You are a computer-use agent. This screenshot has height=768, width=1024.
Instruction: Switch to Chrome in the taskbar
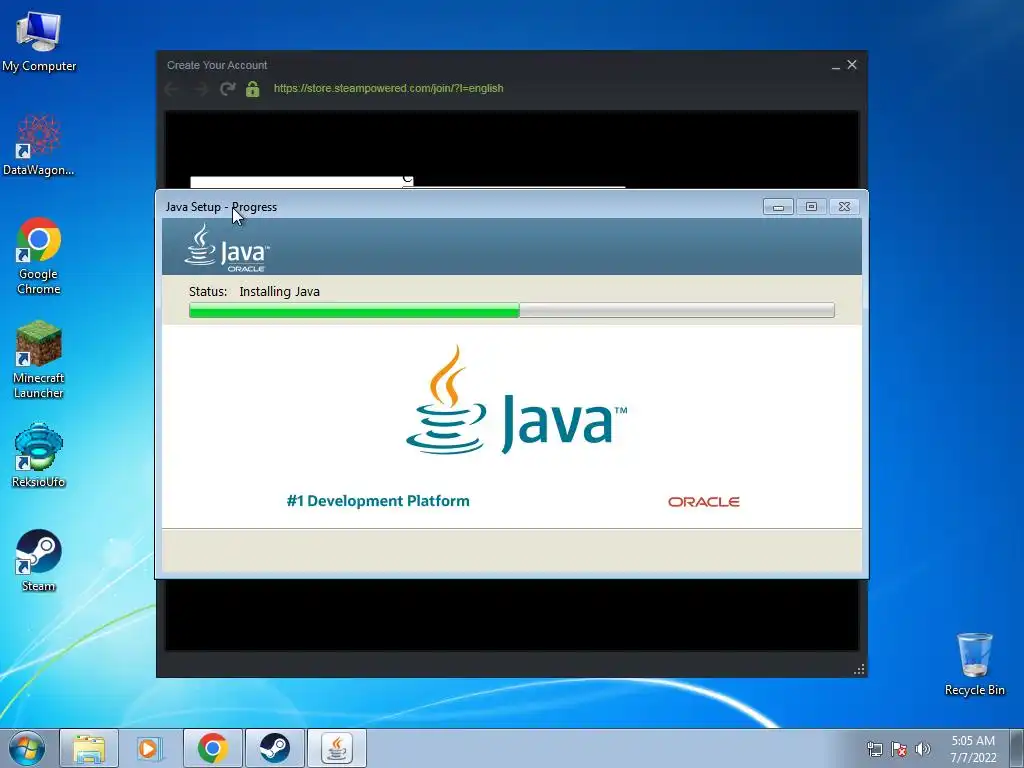tap(212, 748)
